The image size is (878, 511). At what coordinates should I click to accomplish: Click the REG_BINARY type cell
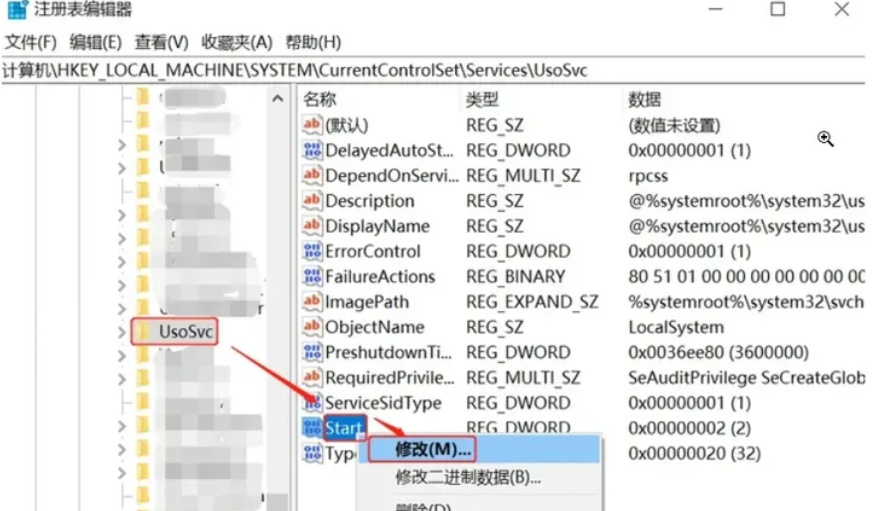coord(516,276)
